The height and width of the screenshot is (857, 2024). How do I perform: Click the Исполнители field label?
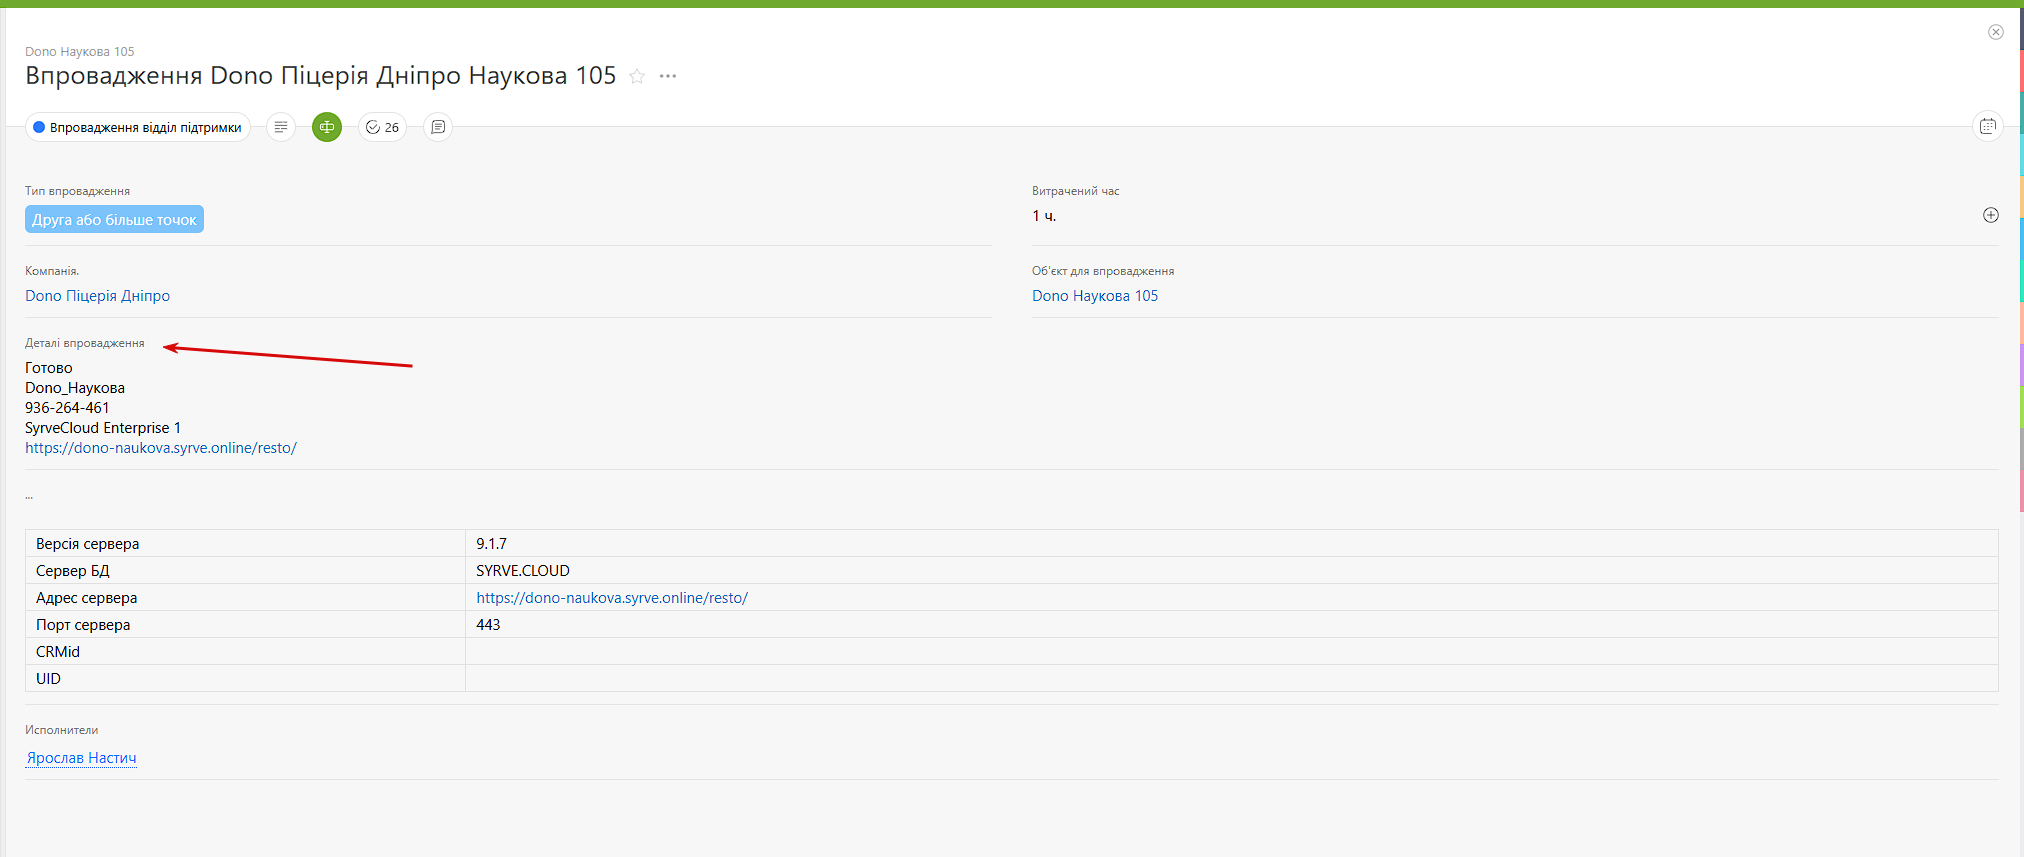click(x=62, y=730)
